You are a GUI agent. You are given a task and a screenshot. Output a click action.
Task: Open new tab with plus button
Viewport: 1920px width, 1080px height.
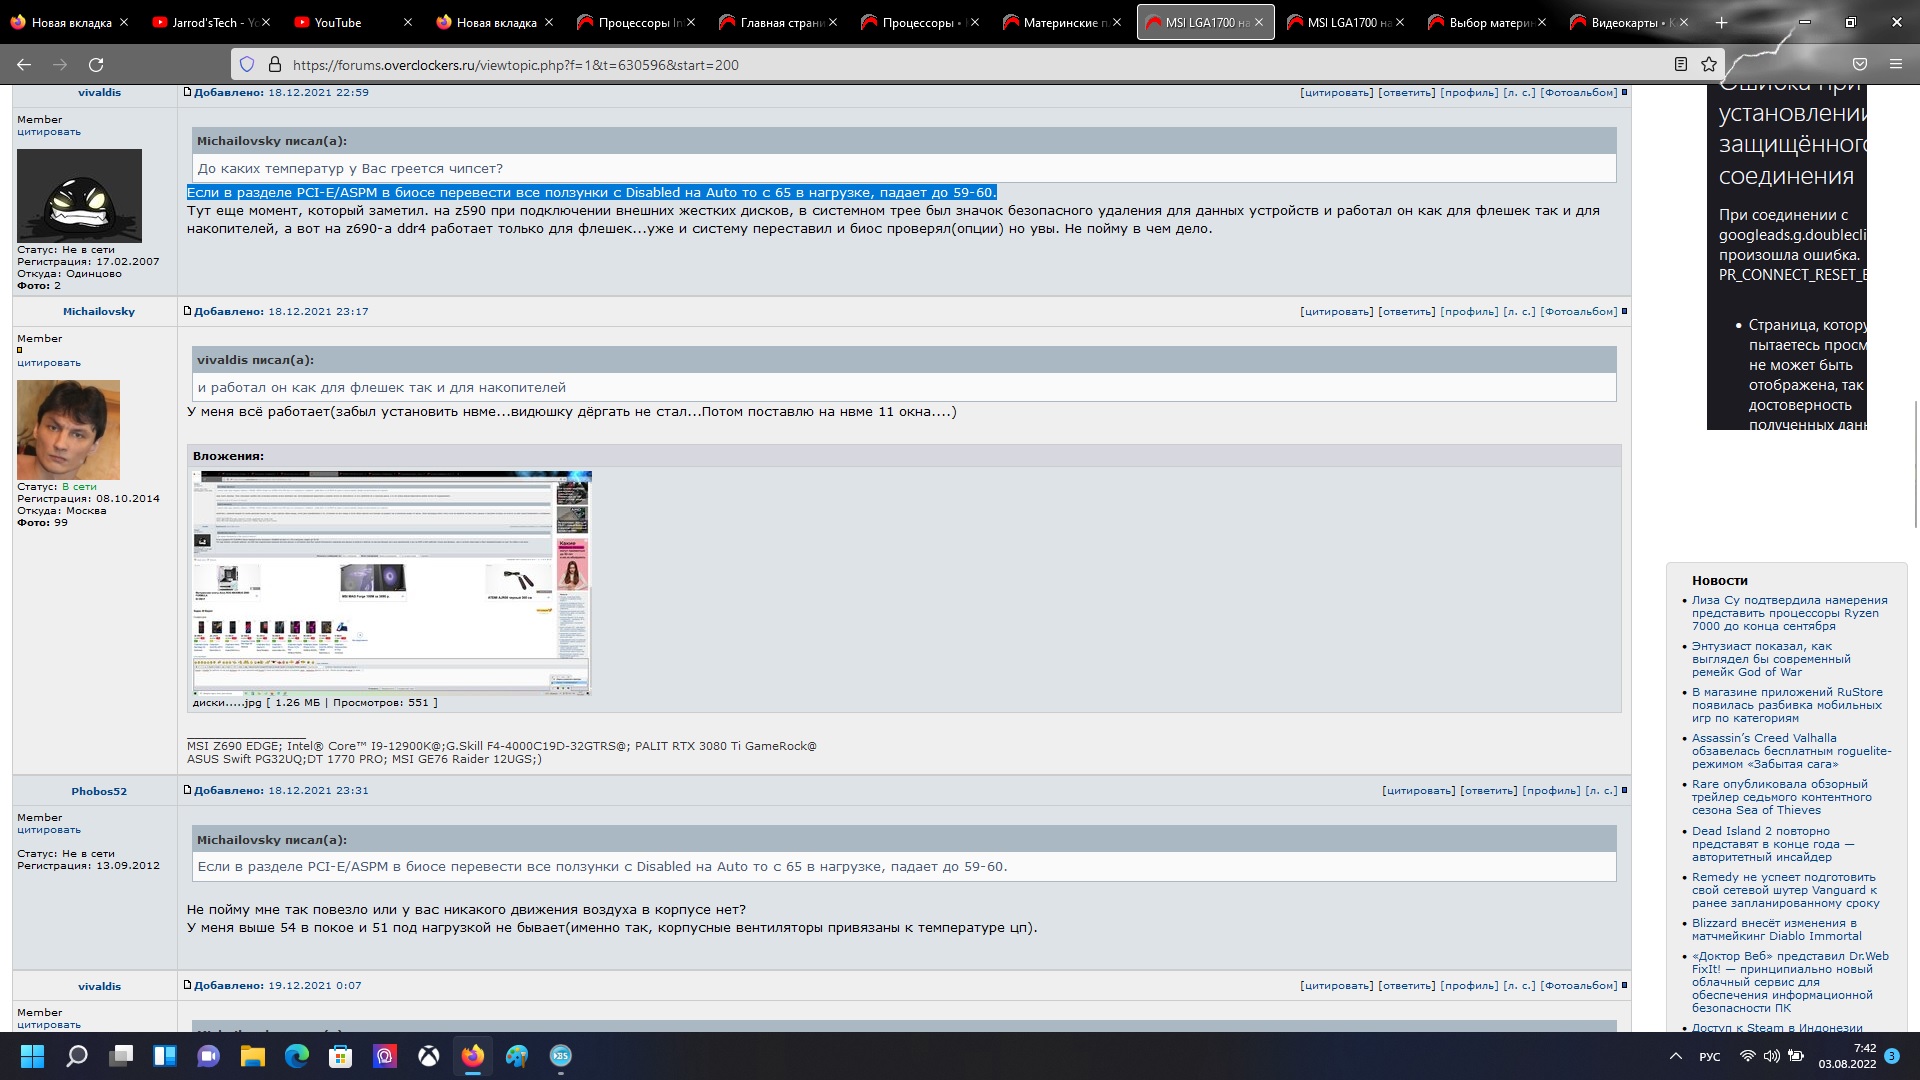1721,22
